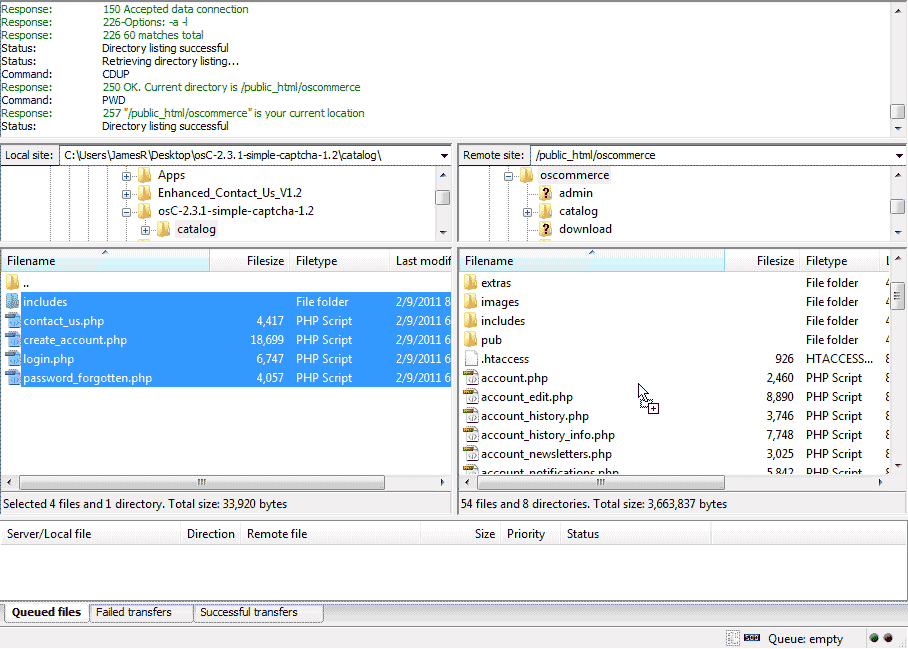908x649 pixels.
Task: Click the extras folder icon in remote list
Action: pyautogui.click(x=470, y=283)
